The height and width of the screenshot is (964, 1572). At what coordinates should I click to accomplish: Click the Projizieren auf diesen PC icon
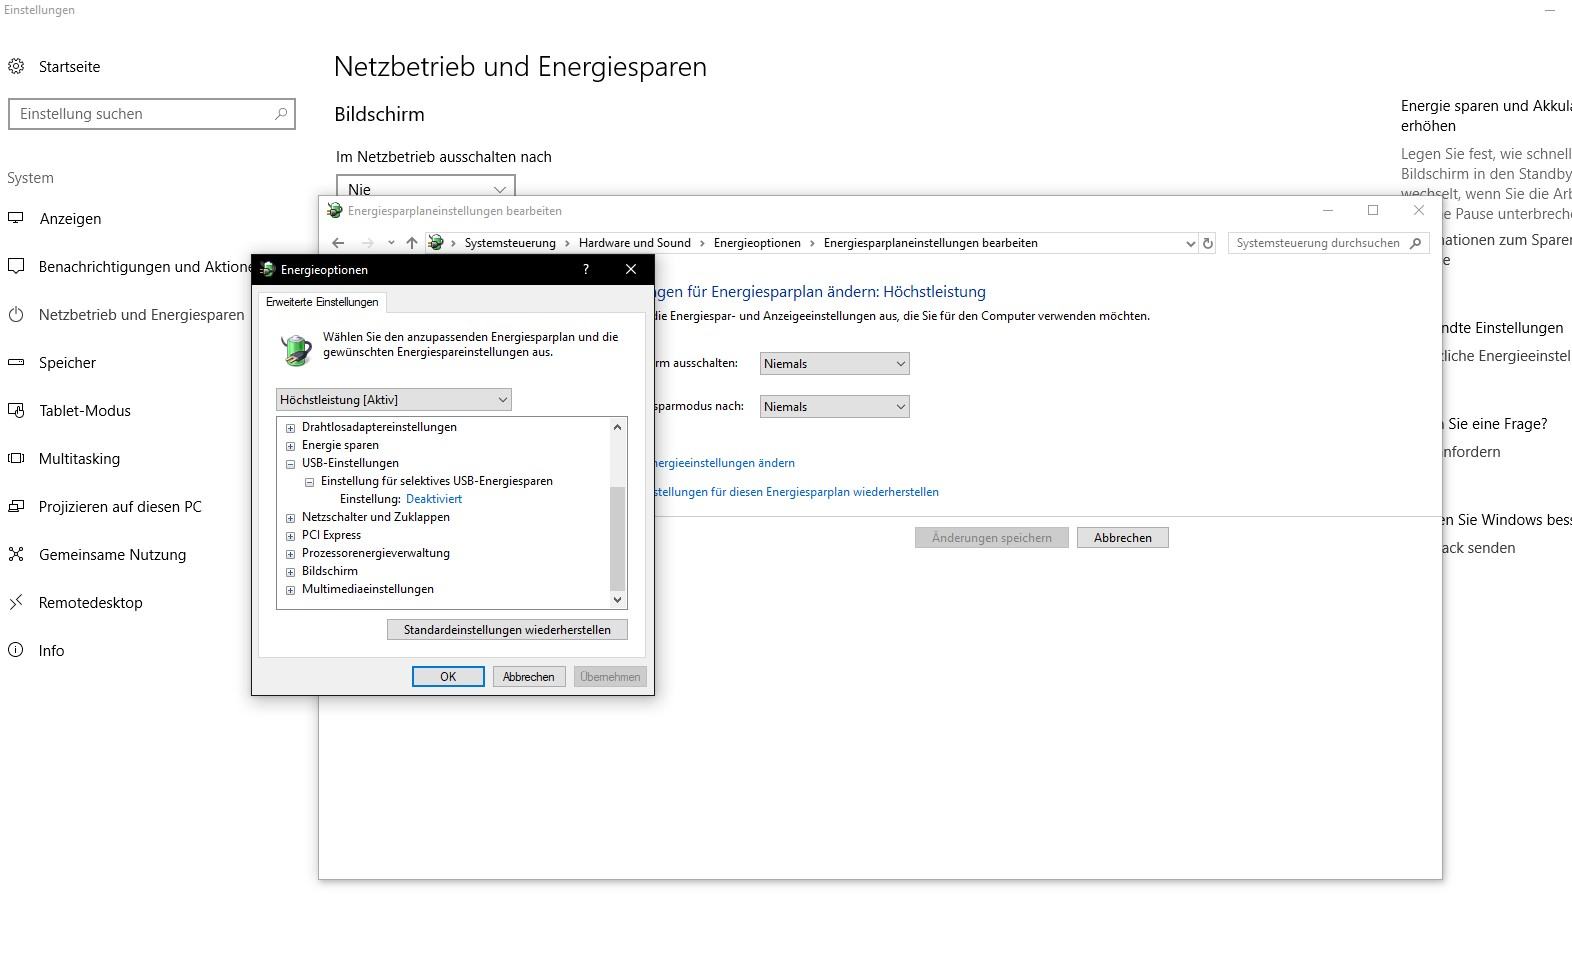click(x=16, y=506)
